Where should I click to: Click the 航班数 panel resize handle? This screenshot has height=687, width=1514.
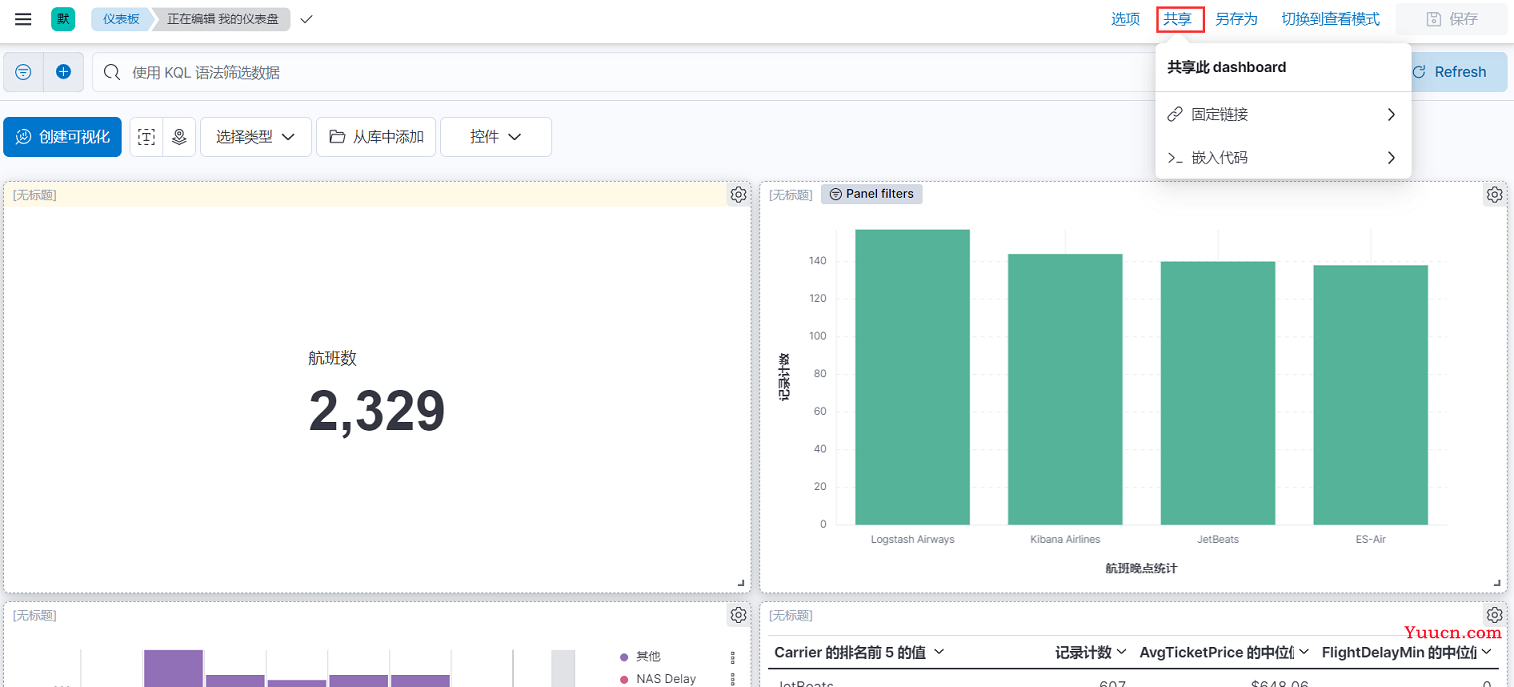tap(741, 582)
